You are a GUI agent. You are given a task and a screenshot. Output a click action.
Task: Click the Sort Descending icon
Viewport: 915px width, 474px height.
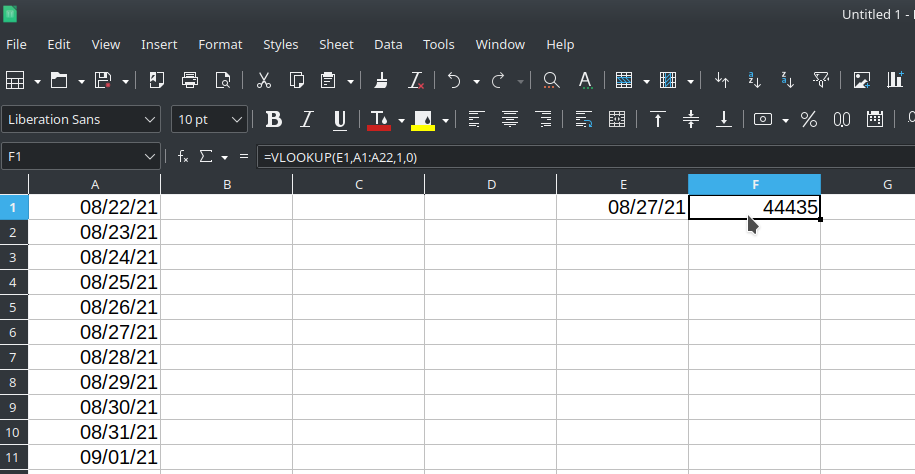pyautogui.click(x=788, y=80)
